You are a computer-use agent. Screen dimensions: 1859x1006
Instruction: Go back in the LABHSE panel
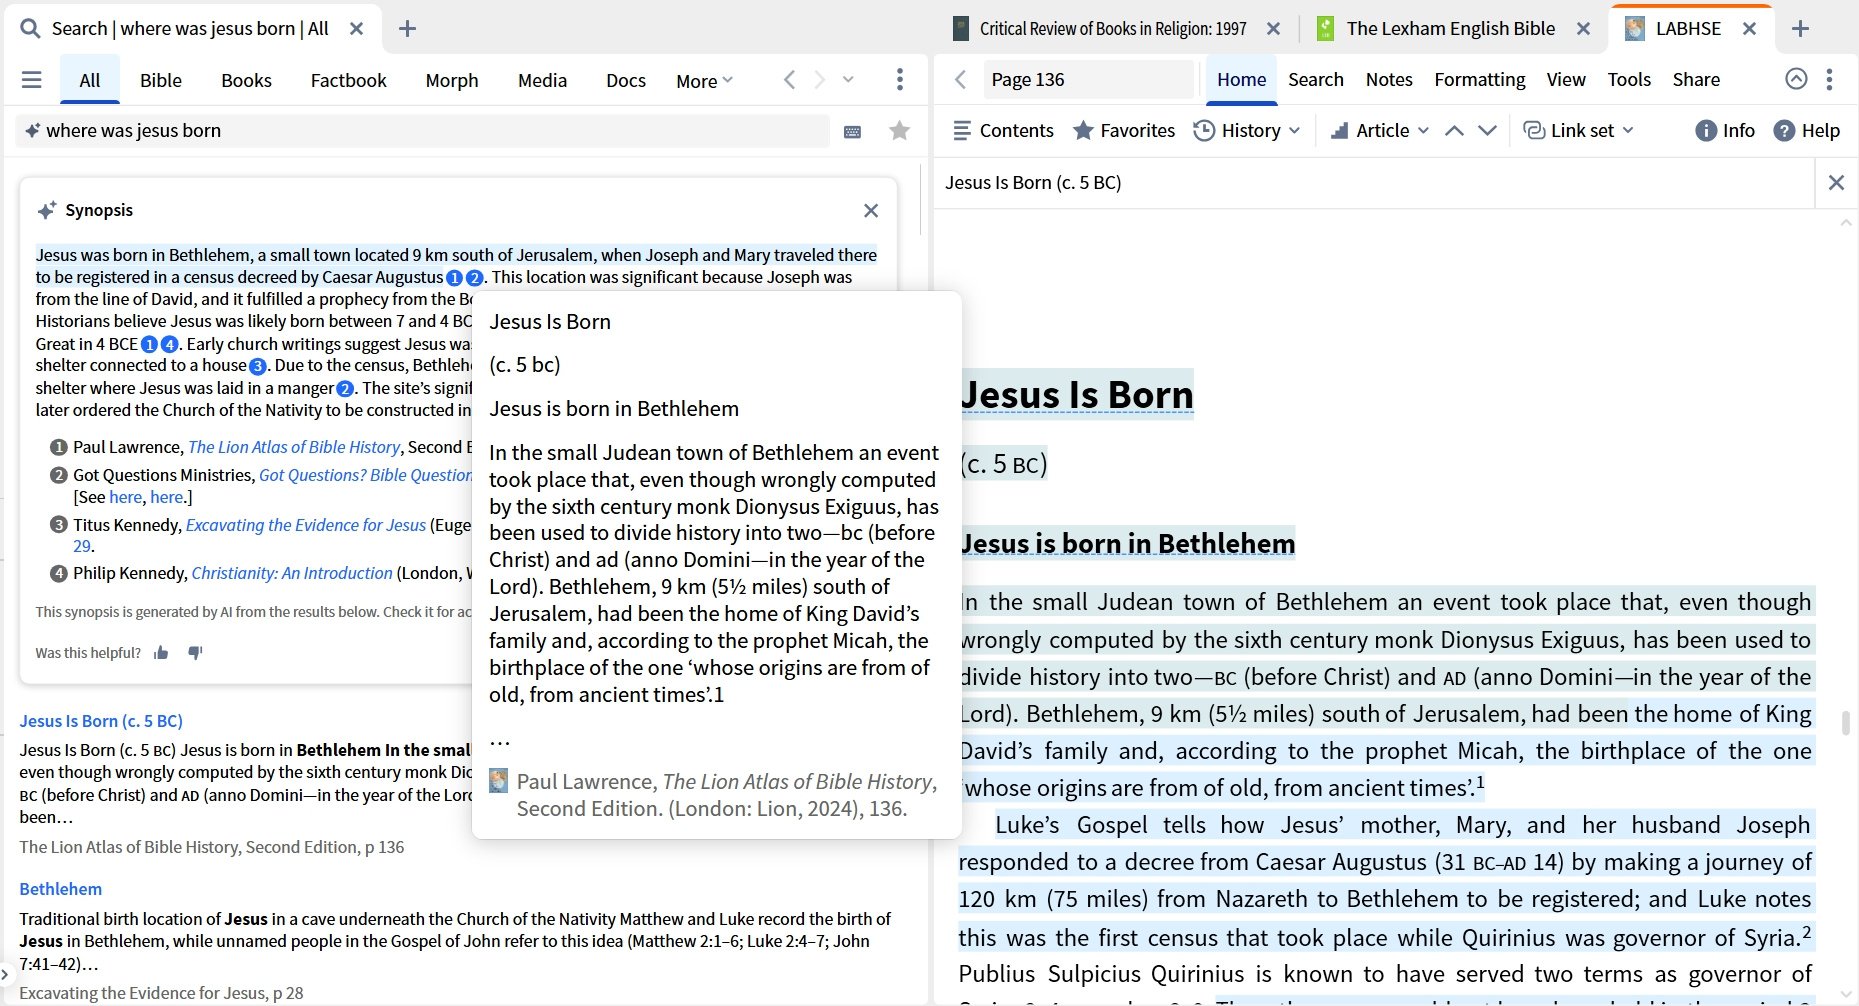[960, 80]
